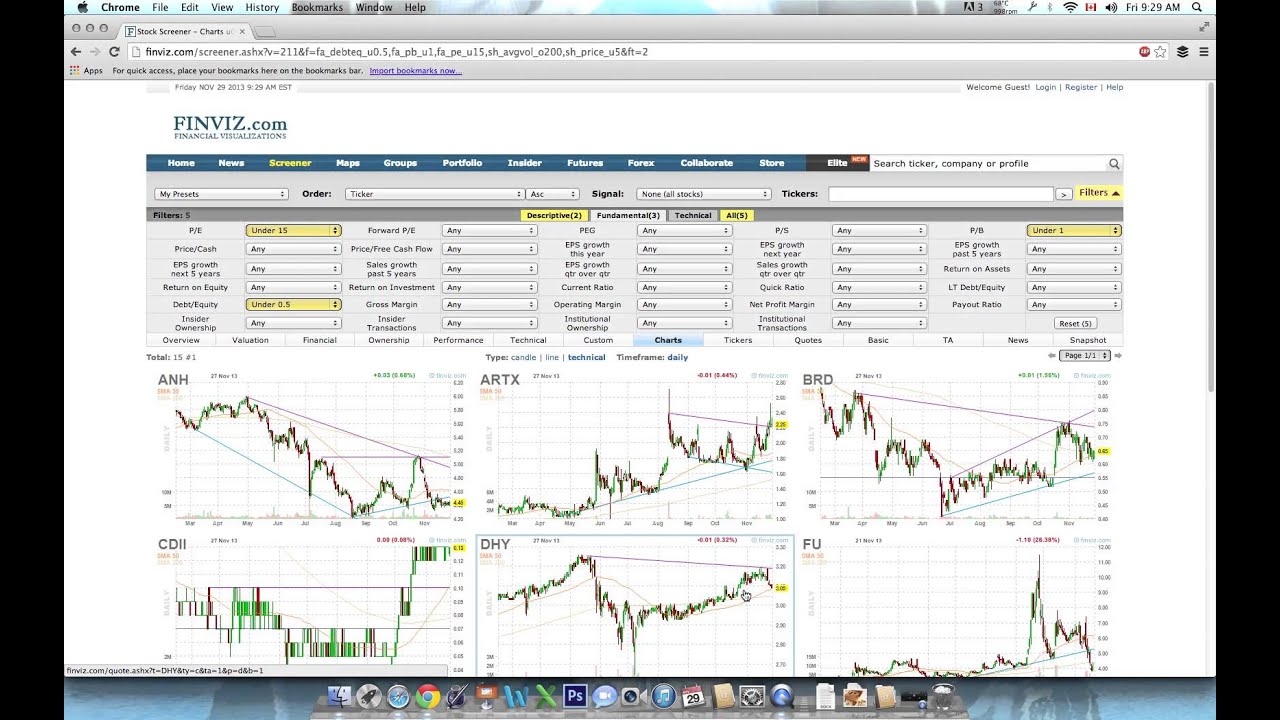Go back with the browser back arrow
Viewport: 1280px width, 720px height.
click(x=76, y=51)
